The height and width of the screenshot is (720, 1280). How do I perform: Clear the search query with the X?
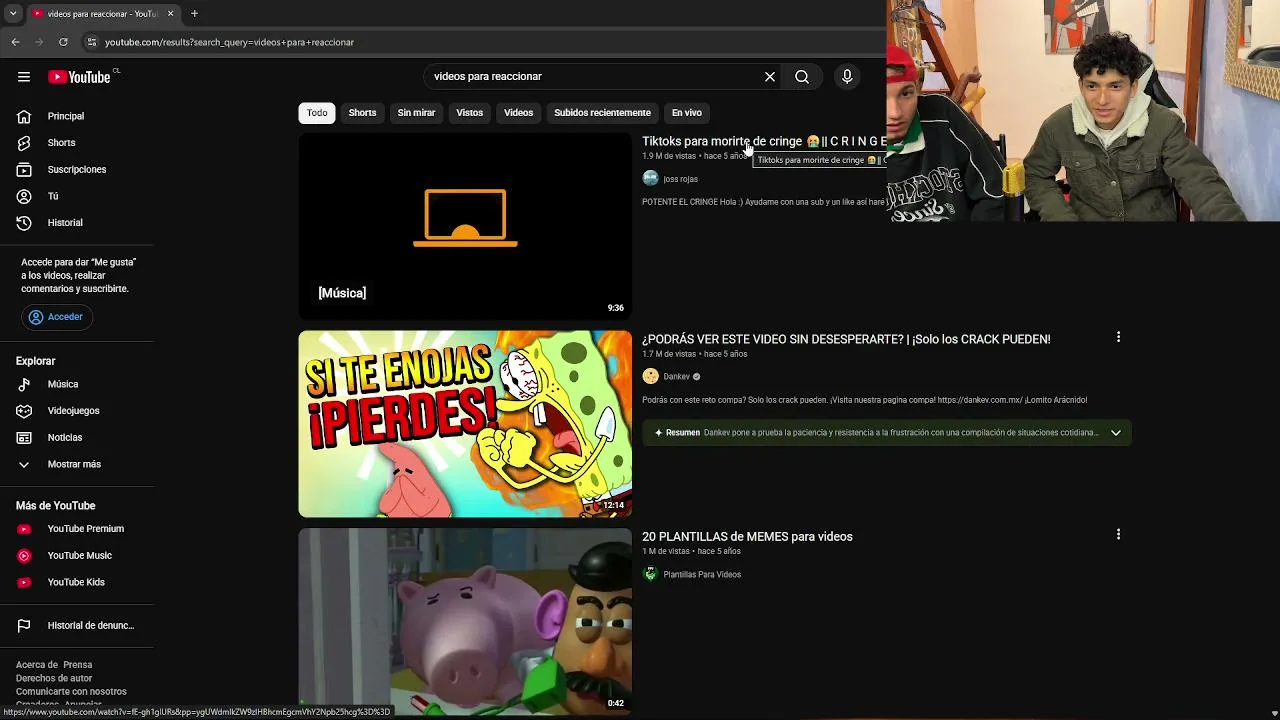point(770,77)
